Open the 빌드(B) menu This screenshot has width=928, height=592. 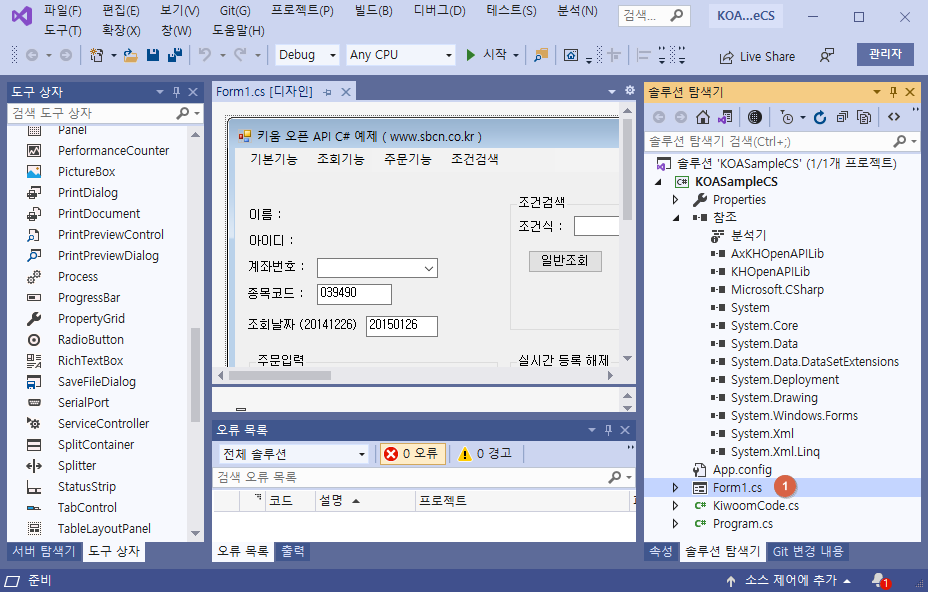(373, 11)
